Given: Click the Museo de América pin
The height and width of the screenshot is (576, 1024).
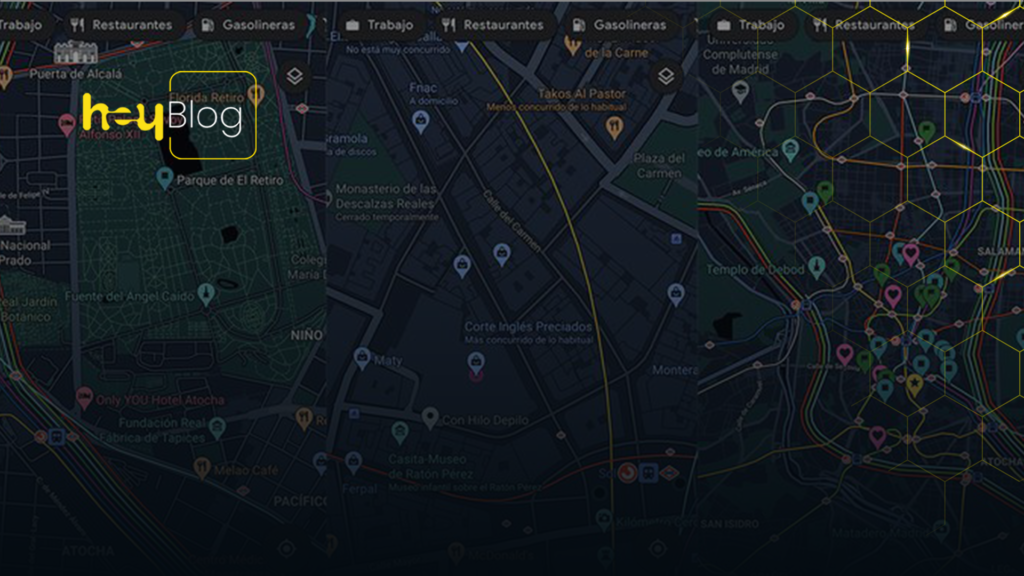Looking at the screenshot, I should pyautogui.click(x=790, y=150).
